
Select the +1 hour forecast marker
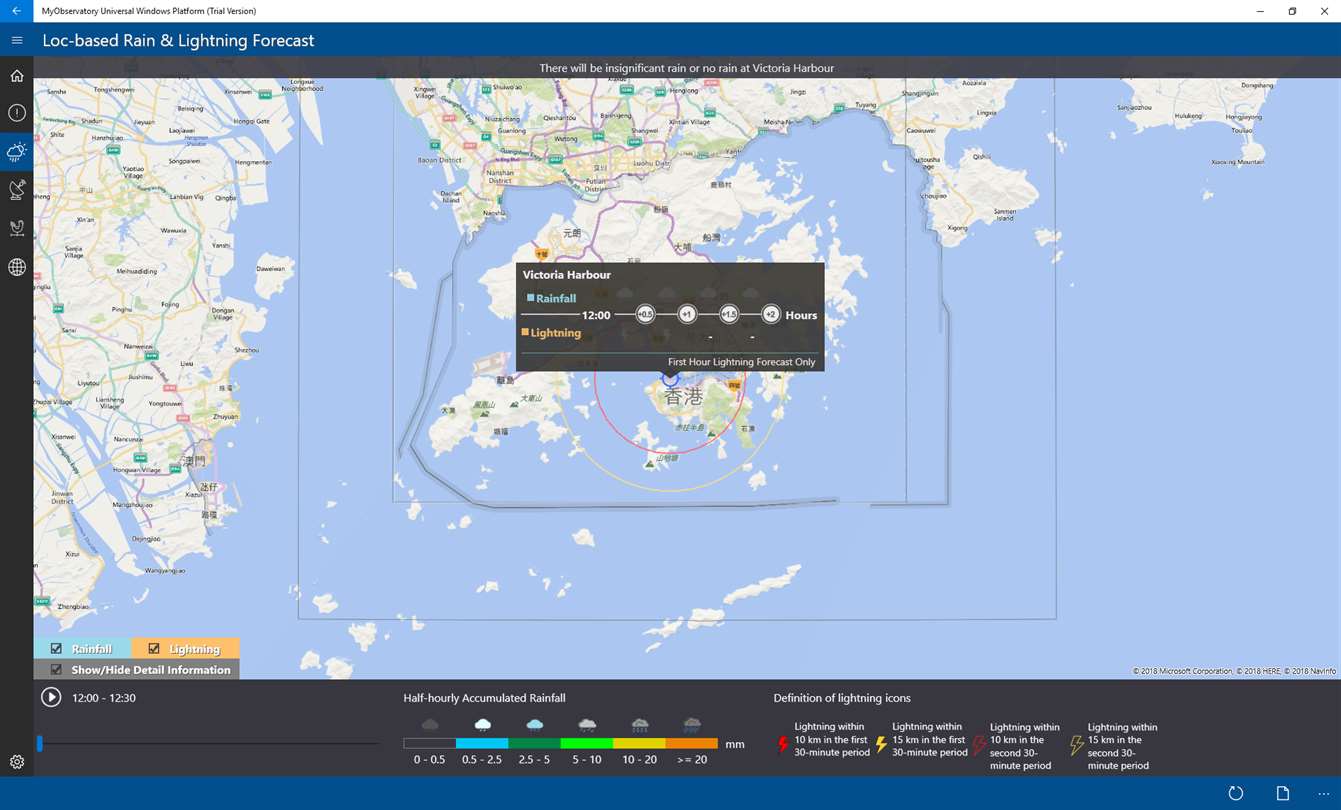[x=687, y=314]
